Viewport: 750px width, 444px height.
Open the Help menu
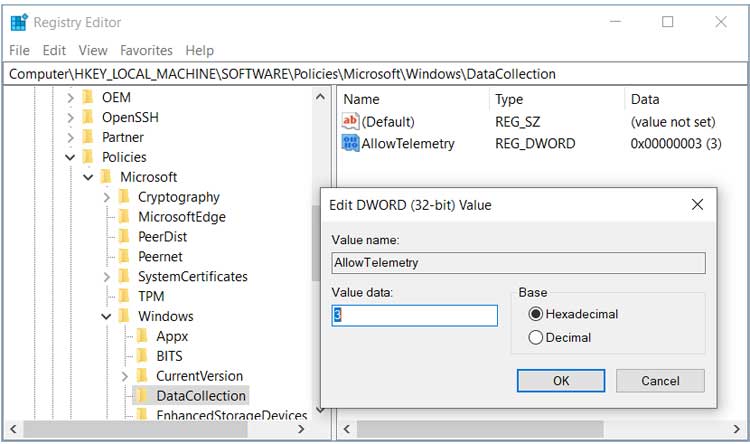tap(199, 50)
